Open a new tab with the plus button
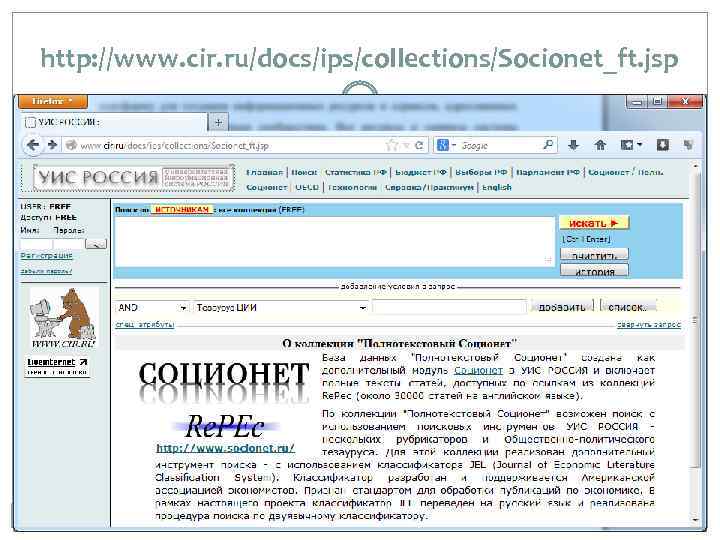This screenshot has width=720, height=540. [218, 122]
